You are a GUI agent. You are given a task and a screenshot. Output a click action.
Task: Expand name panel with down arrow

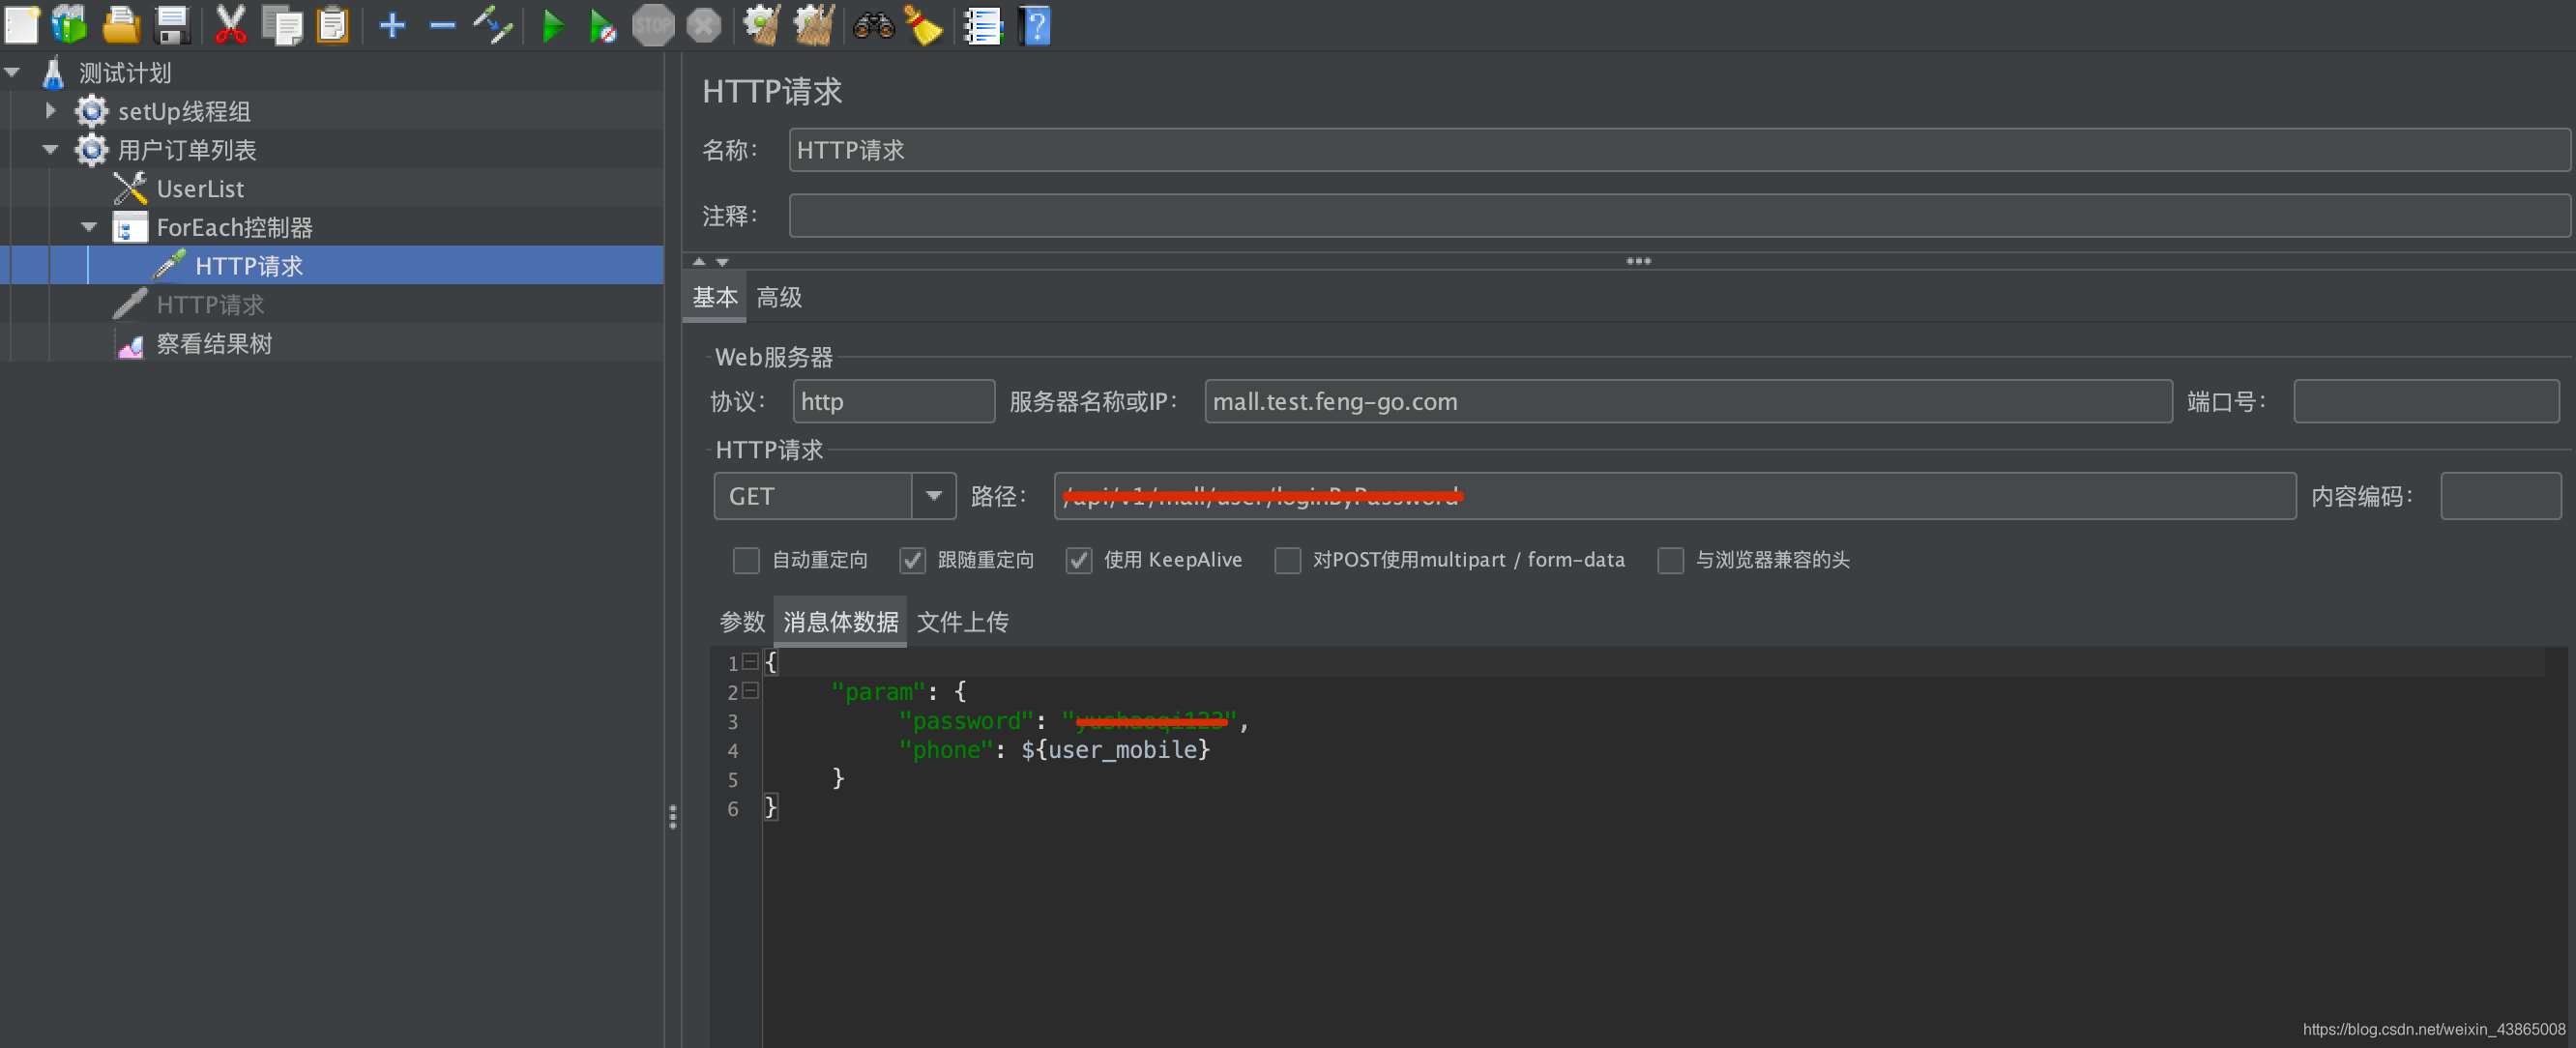(x=722, y=261)
